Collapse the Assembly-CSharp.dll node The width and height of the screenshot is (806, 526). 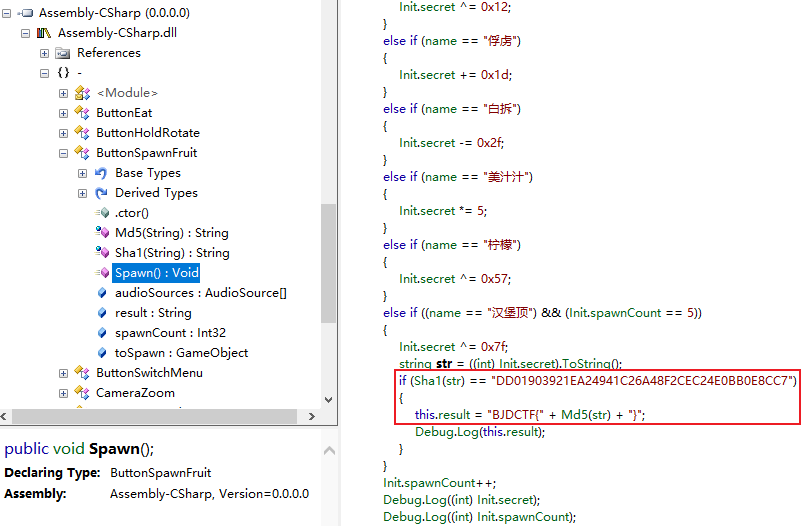[25, 33]
